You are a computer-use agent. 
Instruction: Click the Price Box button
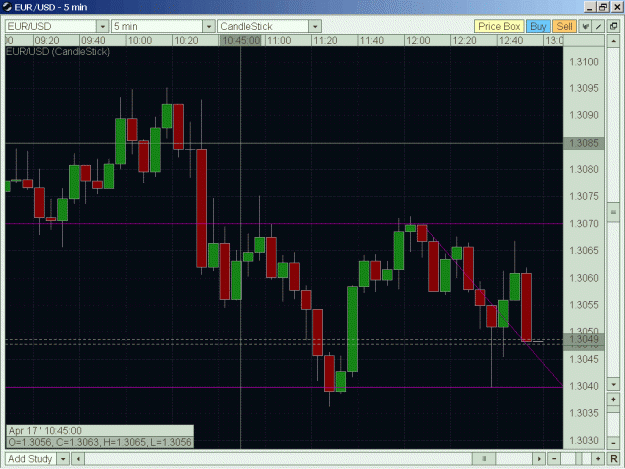499,26
